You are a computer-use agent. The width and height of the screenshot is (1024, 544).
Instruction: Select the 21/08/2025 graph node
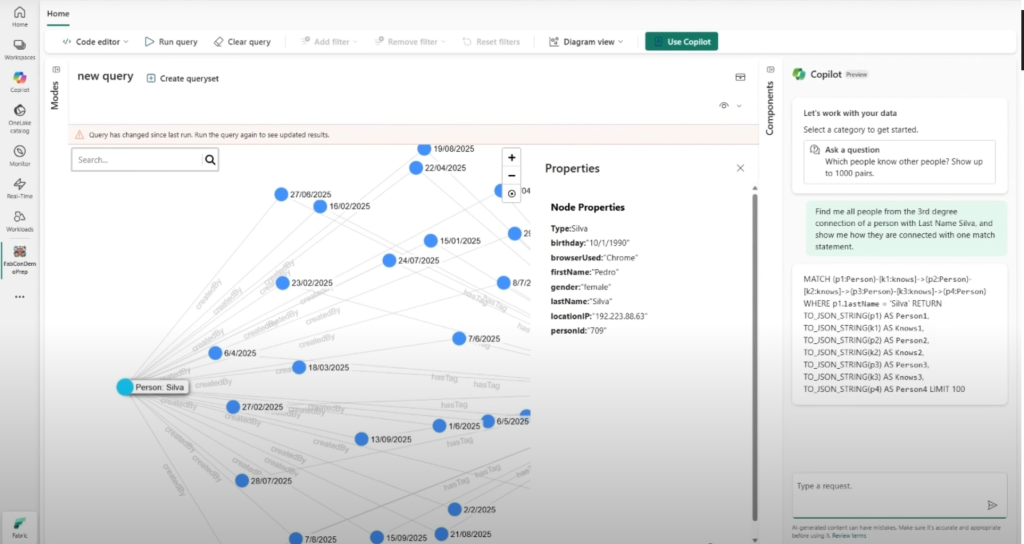(441, 534)
